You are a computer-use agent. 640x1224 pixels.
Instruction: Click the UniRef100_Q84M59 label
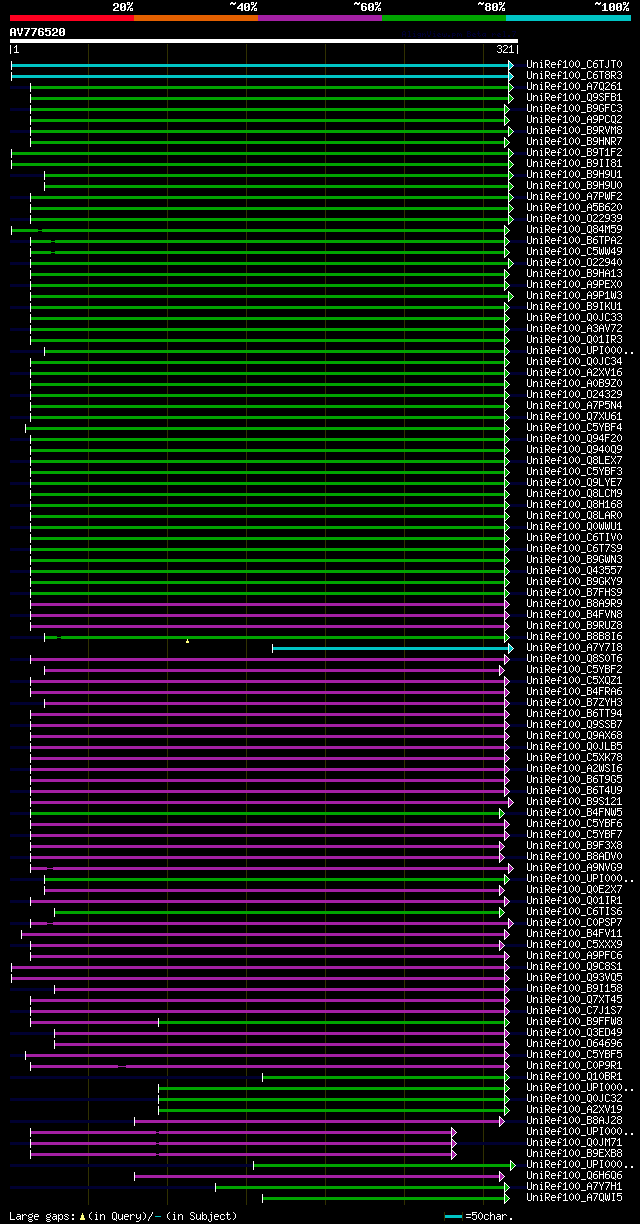pyautogui.click(x=574, y=230)
